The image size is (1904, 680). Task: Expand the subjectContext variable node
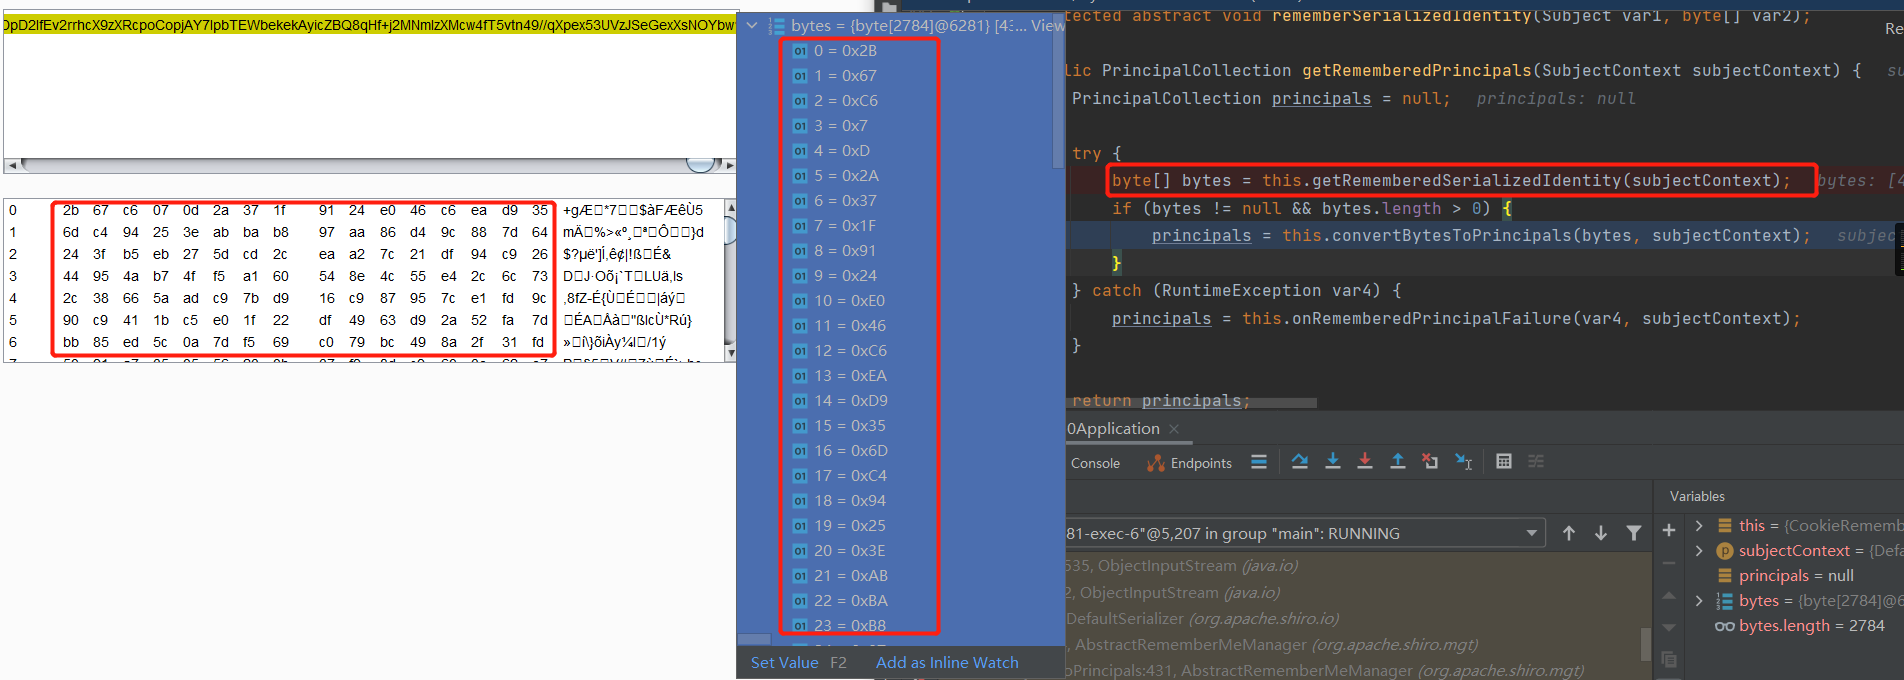point(1698,551)
